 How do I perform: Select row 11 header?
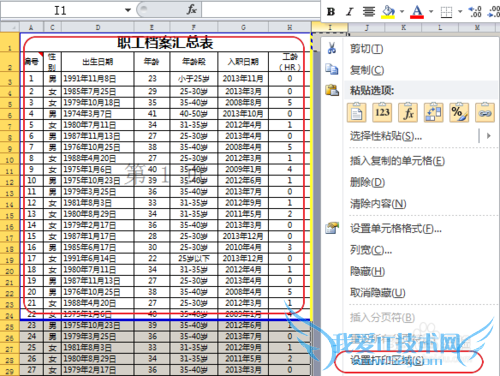pos(10,171)
